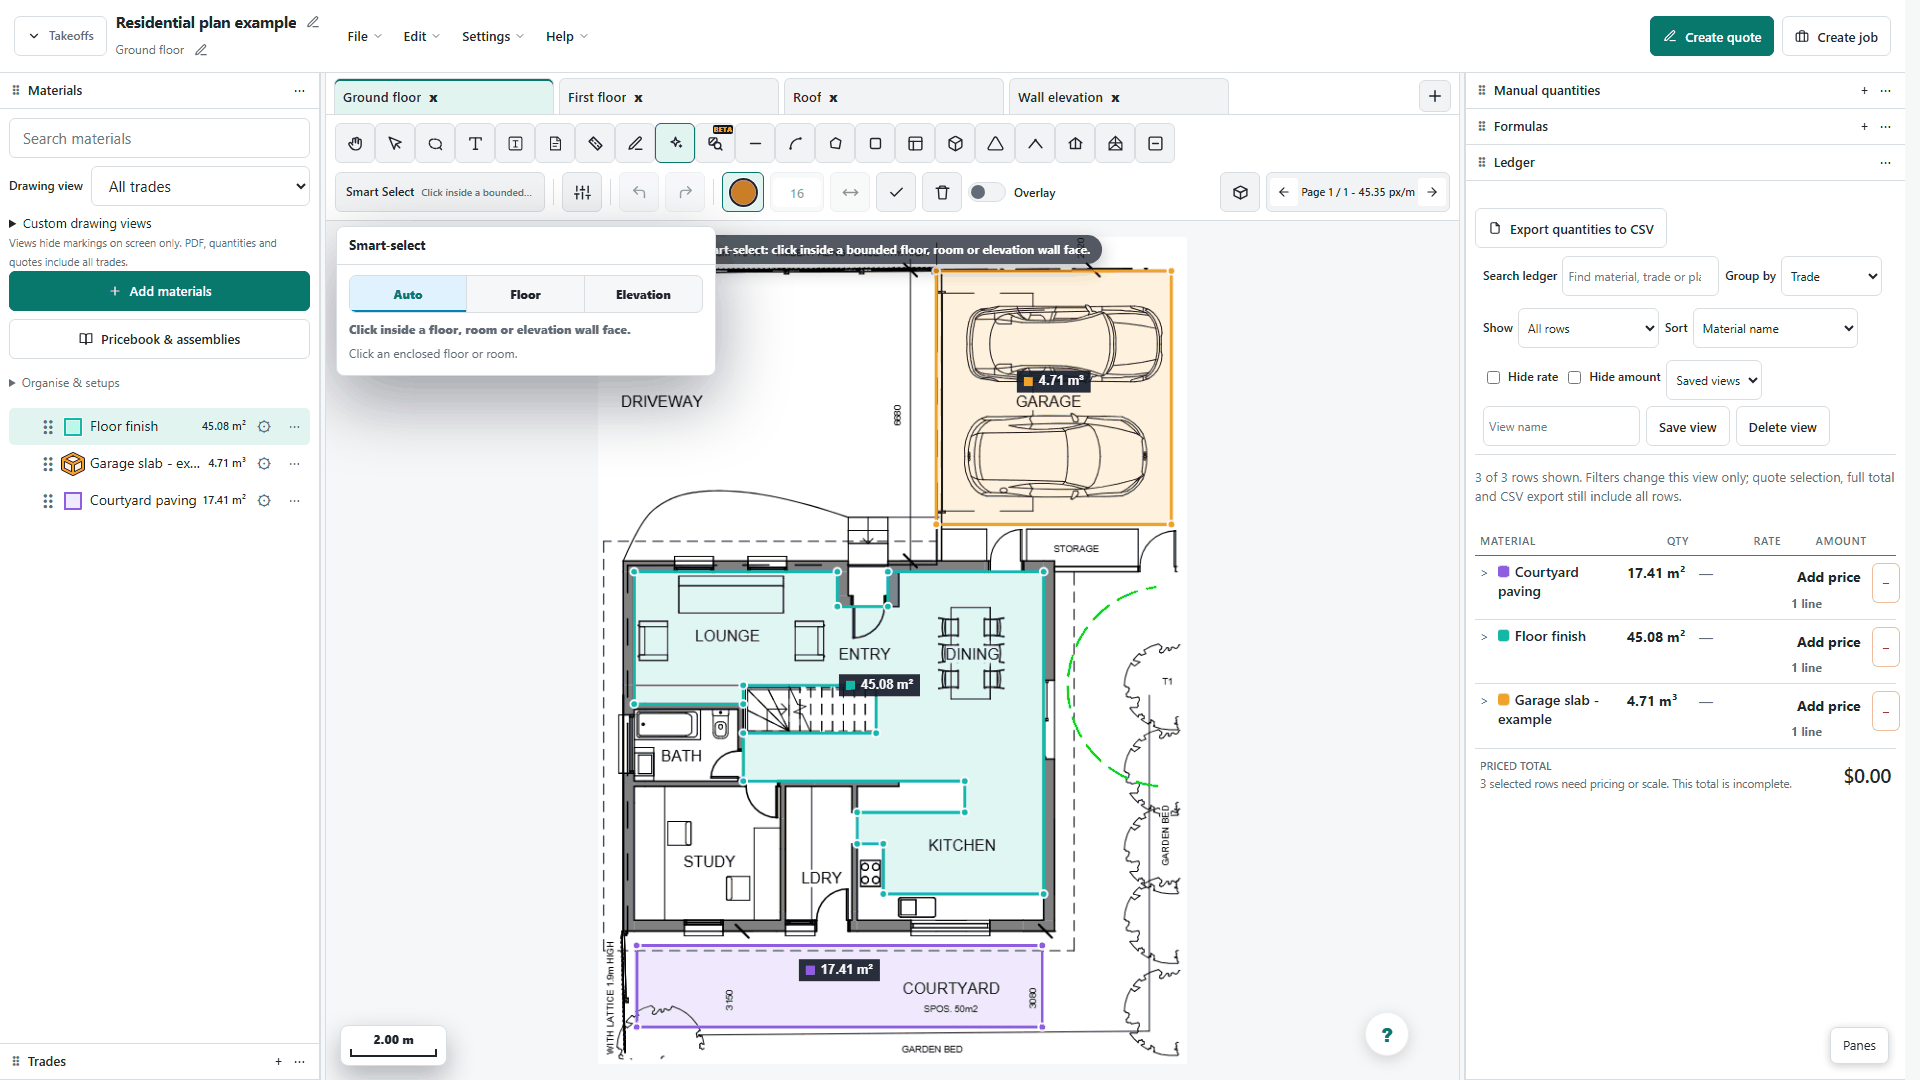Select the Elevation smart-select mode
The image size is (1920, 1080).
point(643,295)
